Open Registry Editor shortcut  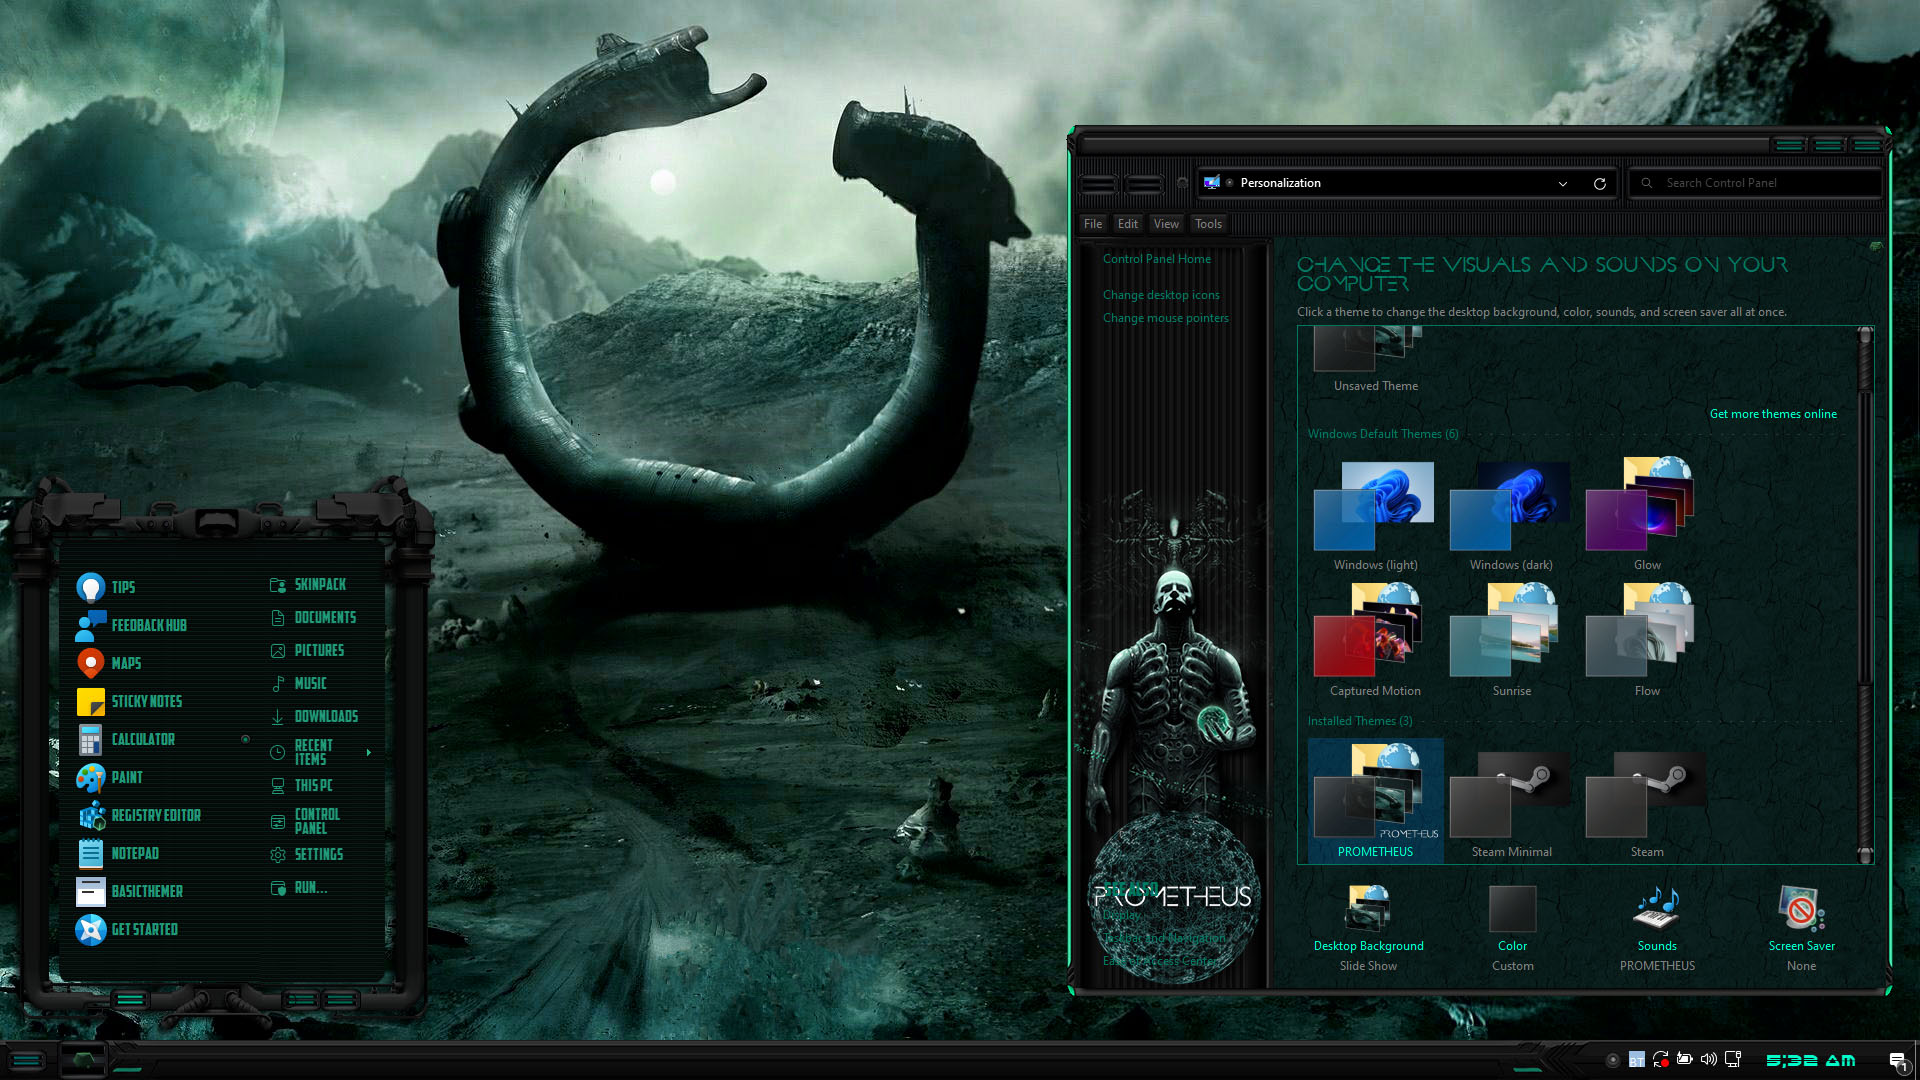pyautogui.click(x=139, y=815)
